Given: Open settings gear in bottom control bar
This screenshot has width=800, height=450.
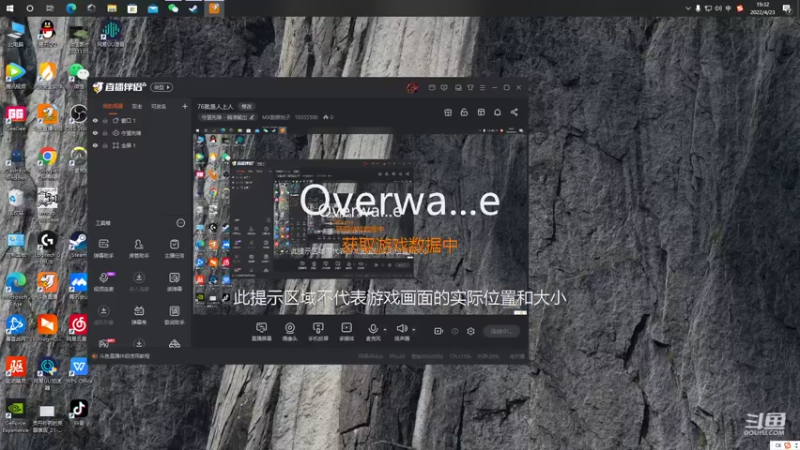Looking at the screenshot, I should coord(470,331).
